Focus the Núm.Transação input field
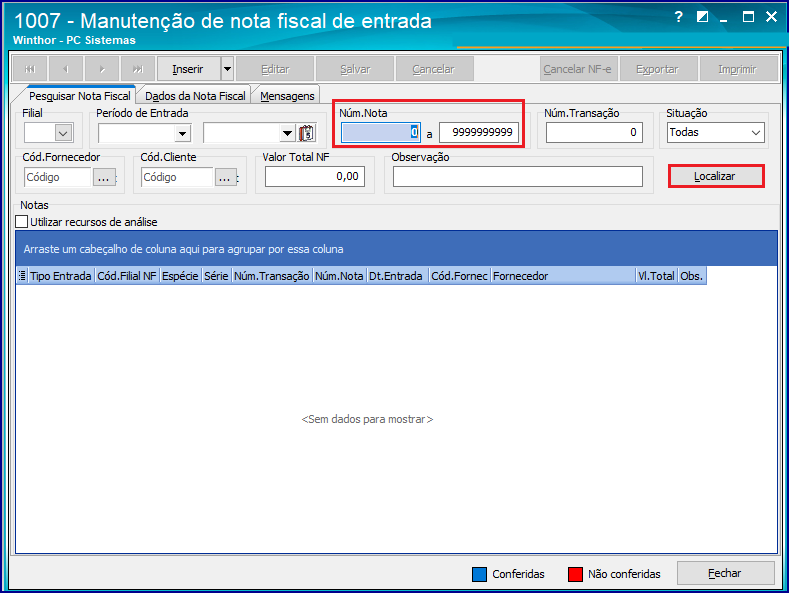 [x=594, y=132]
